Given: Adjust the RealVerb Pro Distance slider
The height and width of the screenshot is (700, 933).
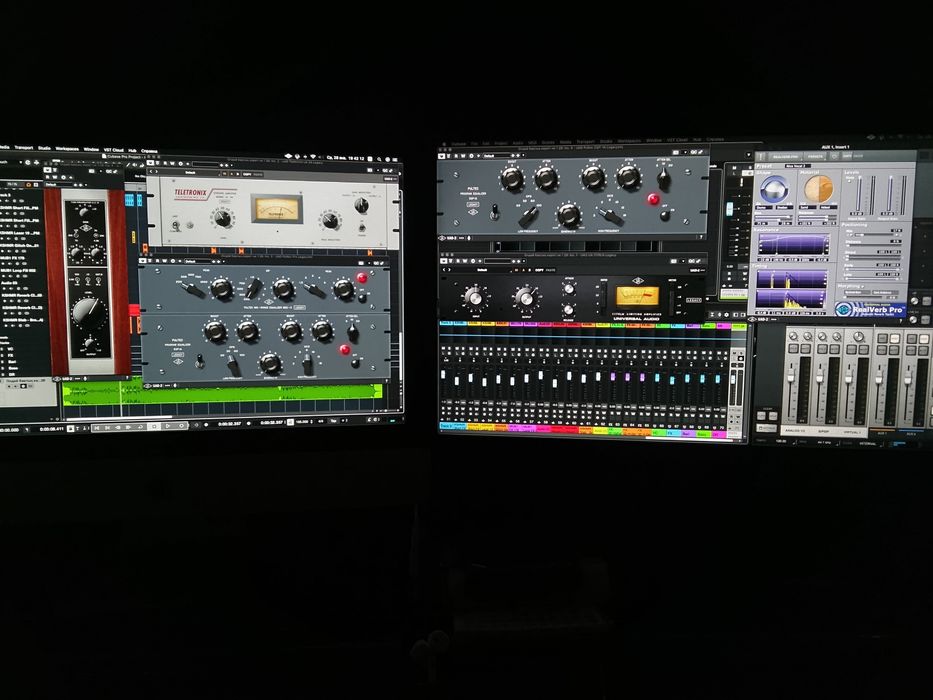Looking at the screenshot, I should [x=874, y=243].
